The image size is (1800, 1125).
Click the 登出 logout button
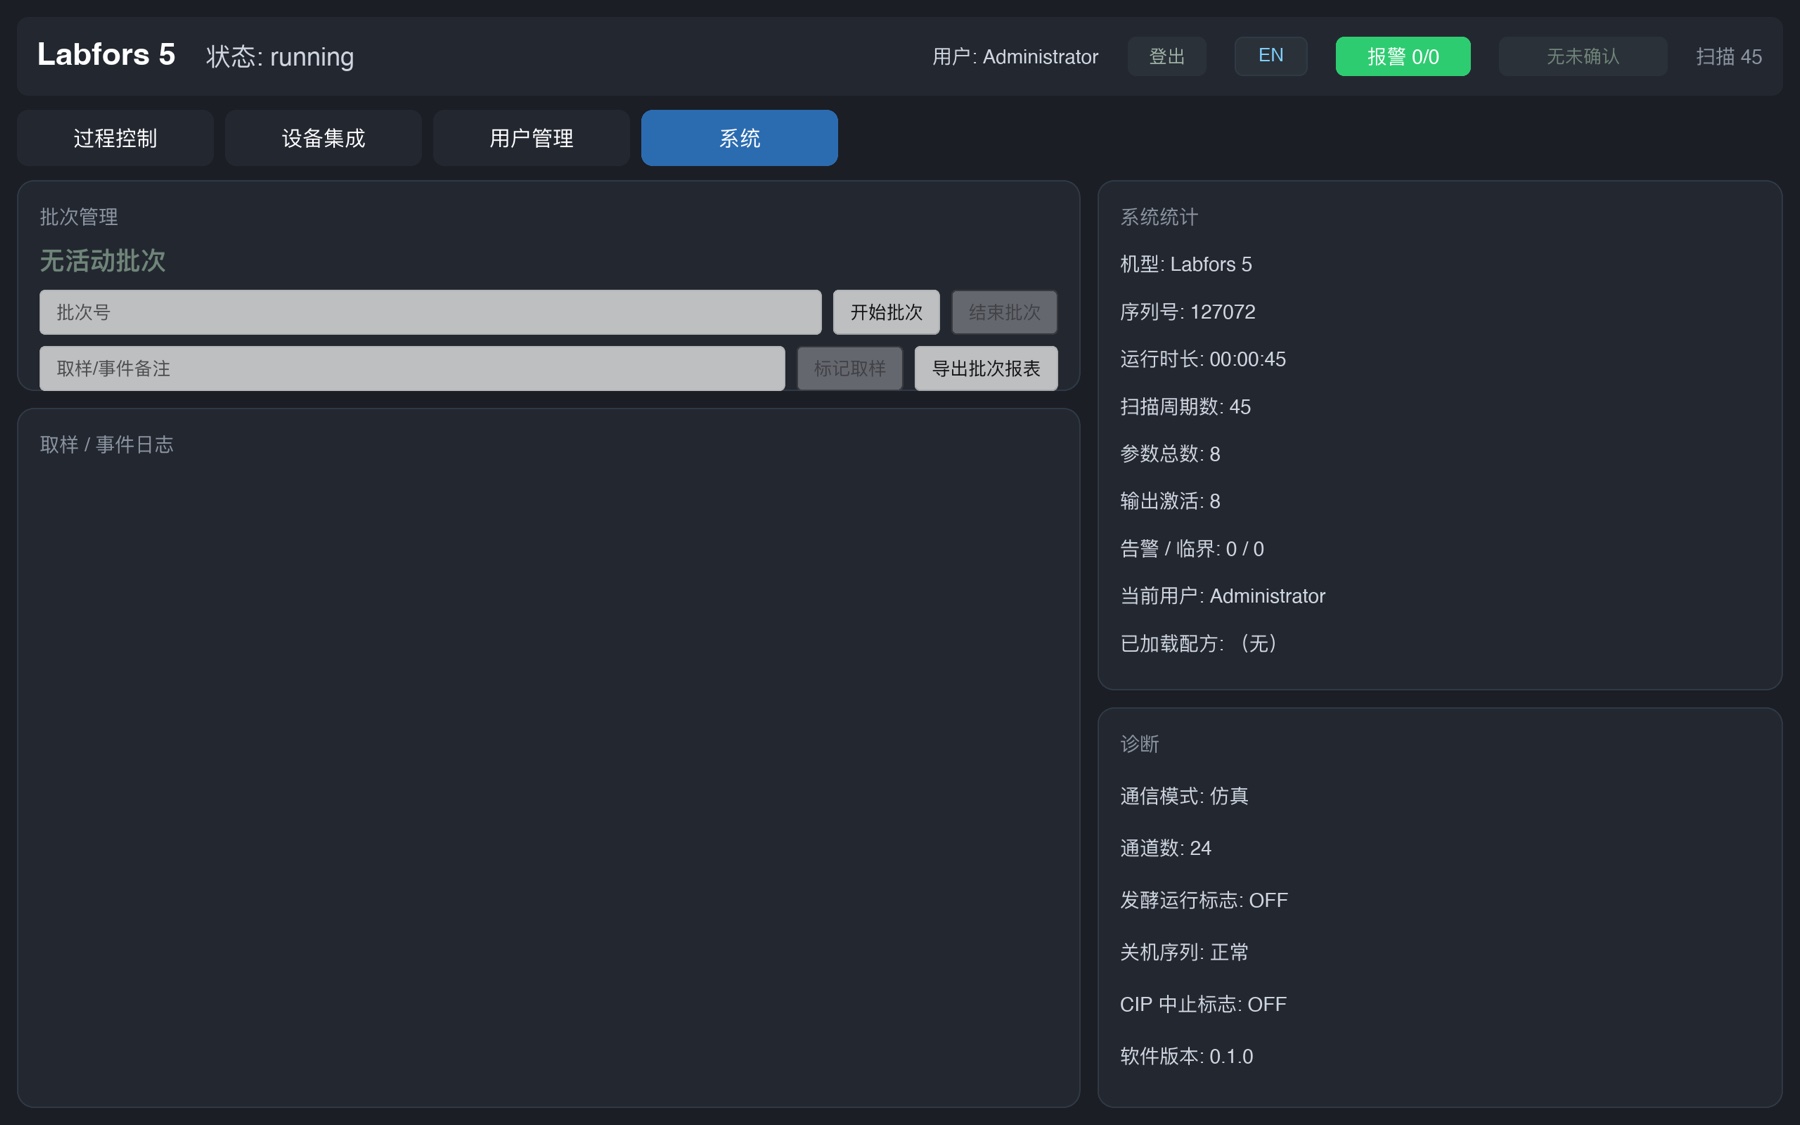tap(1167, 56)
